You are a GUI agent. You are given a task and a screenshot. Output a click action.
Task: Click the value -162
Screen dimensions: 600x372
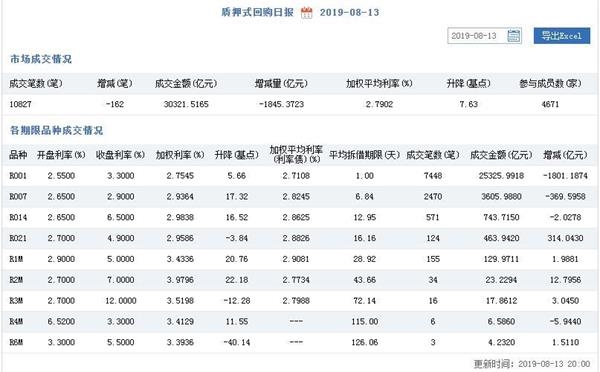pyautogui.click(x=115, y=104)
